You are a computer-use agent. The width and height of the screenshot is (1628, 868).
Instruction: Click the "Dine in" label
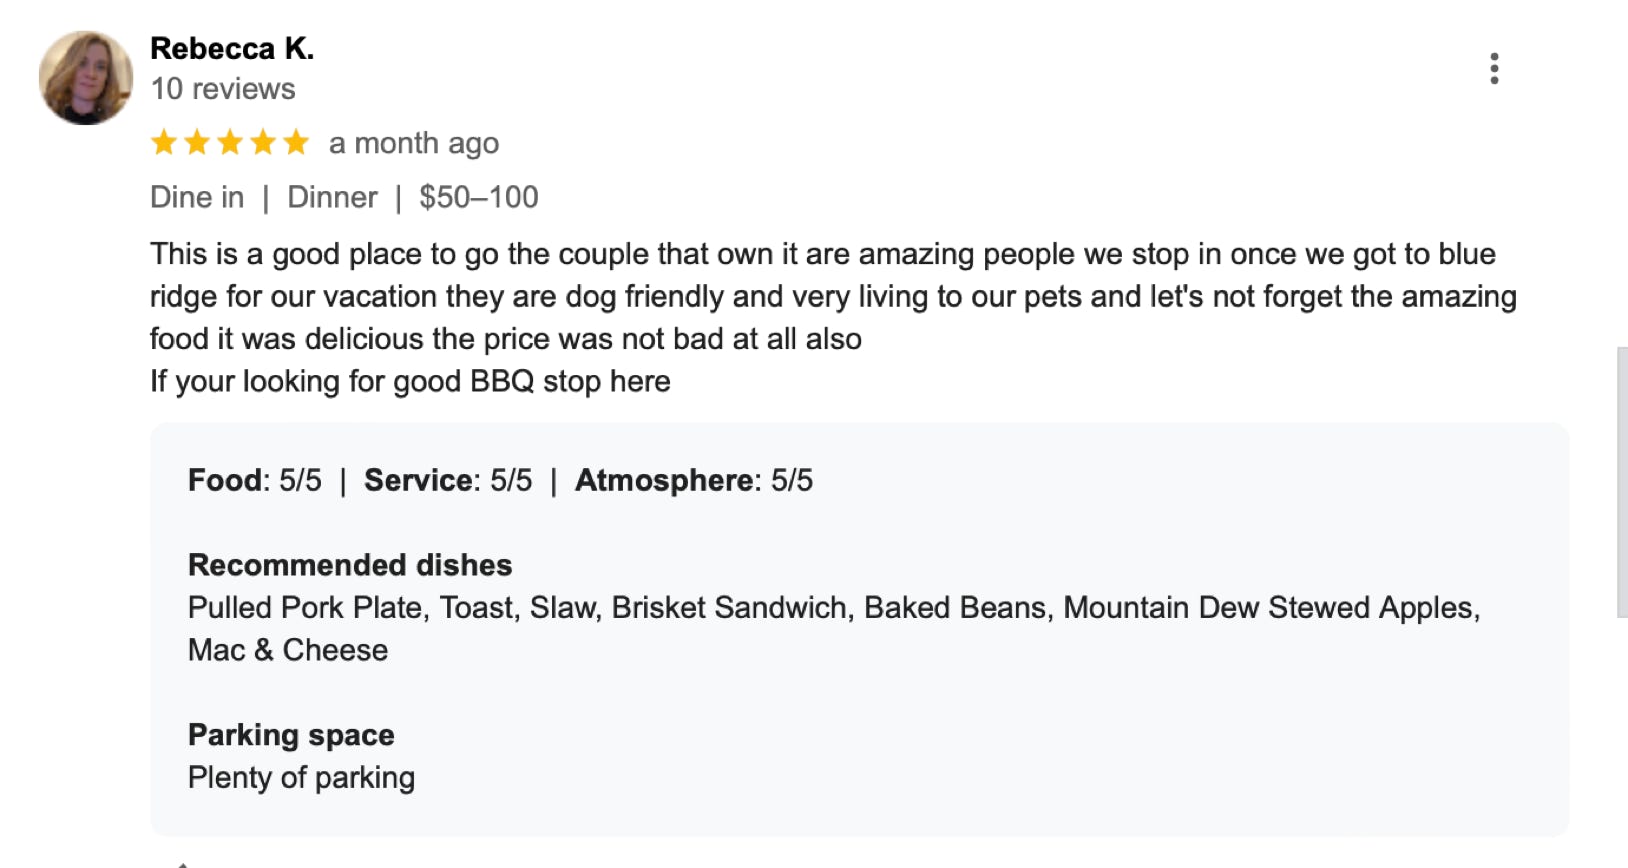tap(197, 197)
